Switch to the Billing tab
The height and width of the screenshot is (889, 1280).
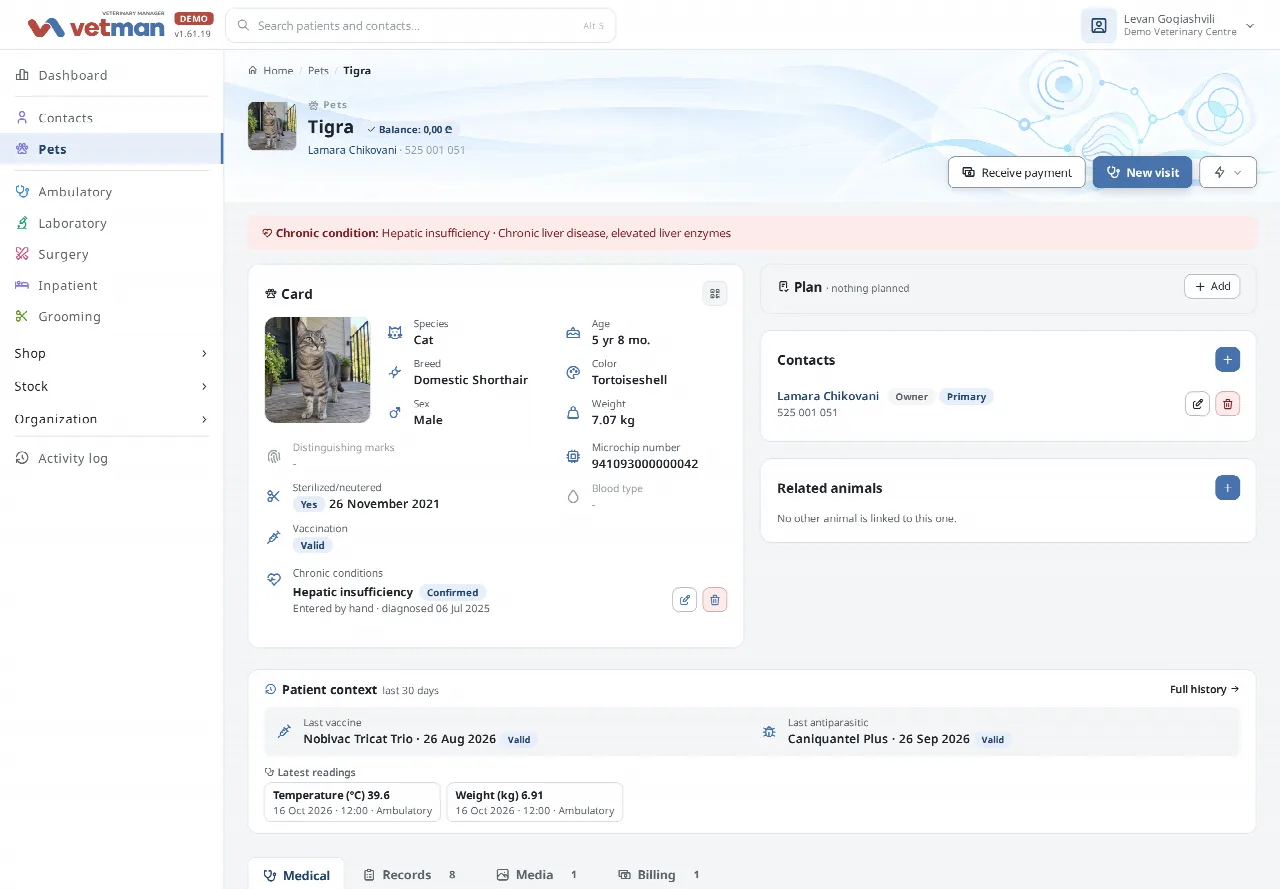[x=659, y=874]
